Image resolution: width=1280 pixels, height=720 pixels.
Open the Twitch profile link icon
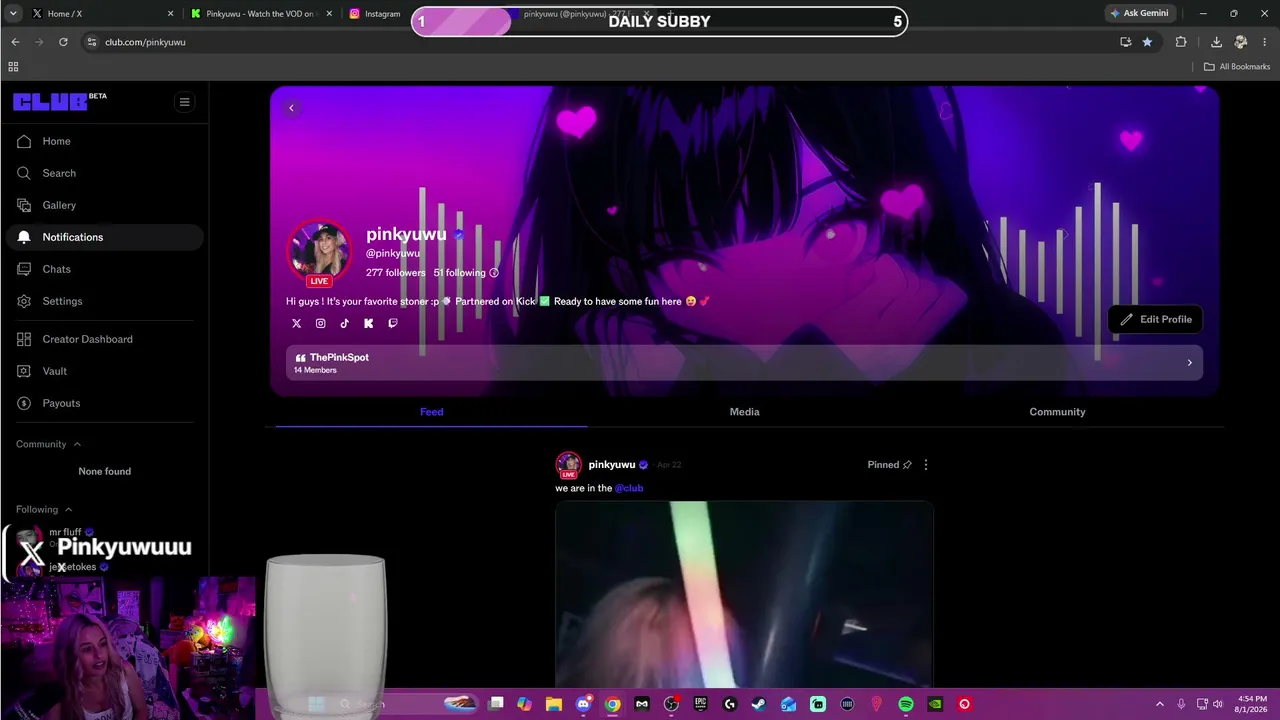tap(392, 323)
